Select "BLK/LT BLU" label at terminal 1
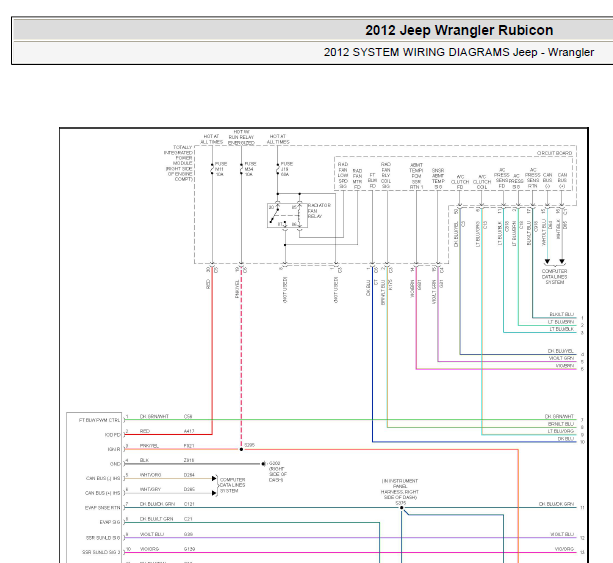 point(561,314)
